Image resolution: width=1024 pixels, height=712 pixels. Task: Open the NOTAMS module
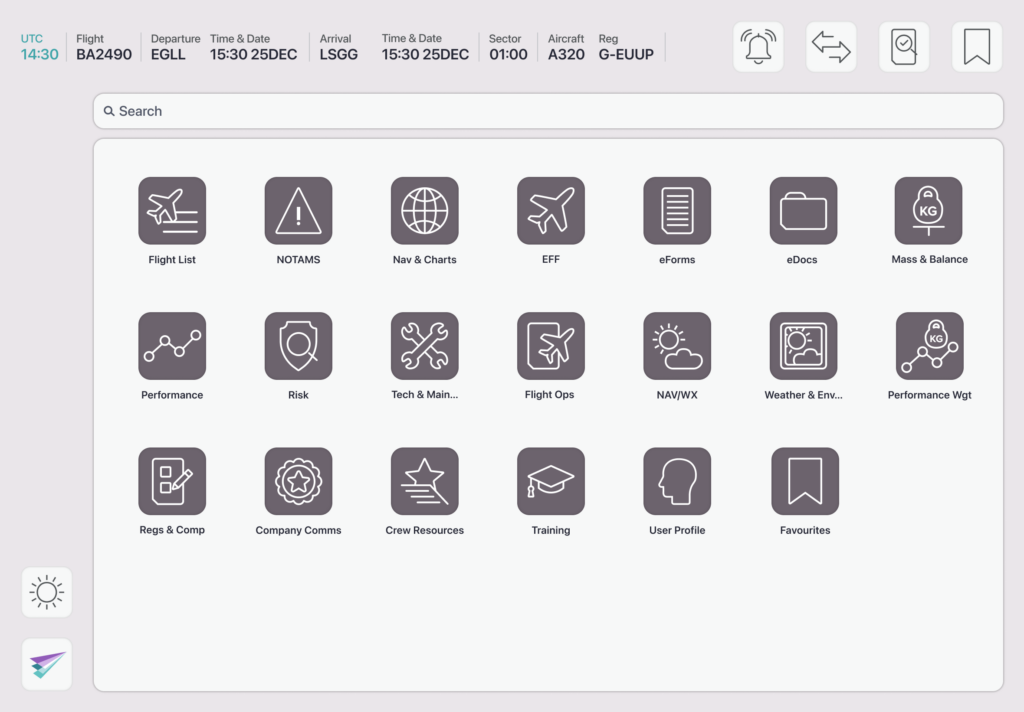[x=298, y=211]
